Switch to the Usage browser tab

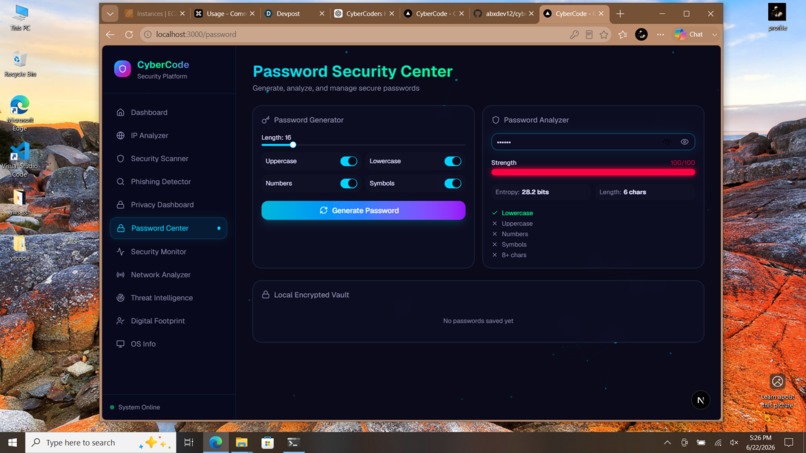coord(224,14)
